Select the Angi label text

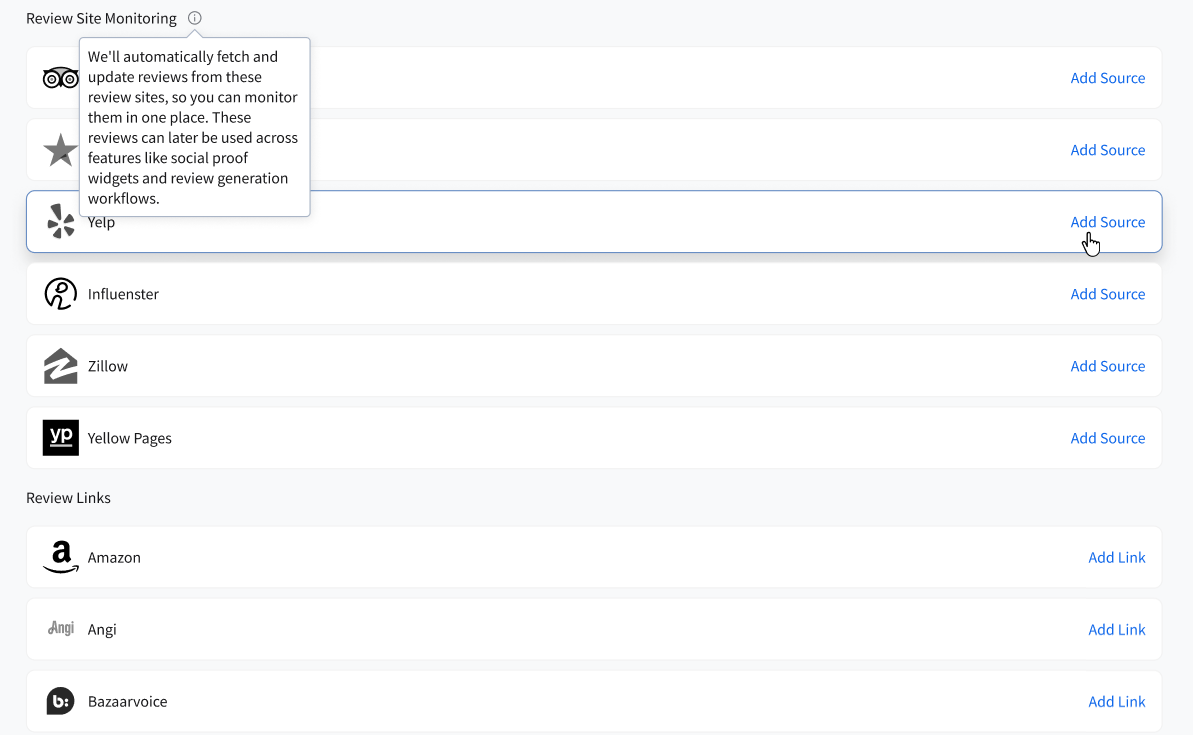[x=102, y=629]
